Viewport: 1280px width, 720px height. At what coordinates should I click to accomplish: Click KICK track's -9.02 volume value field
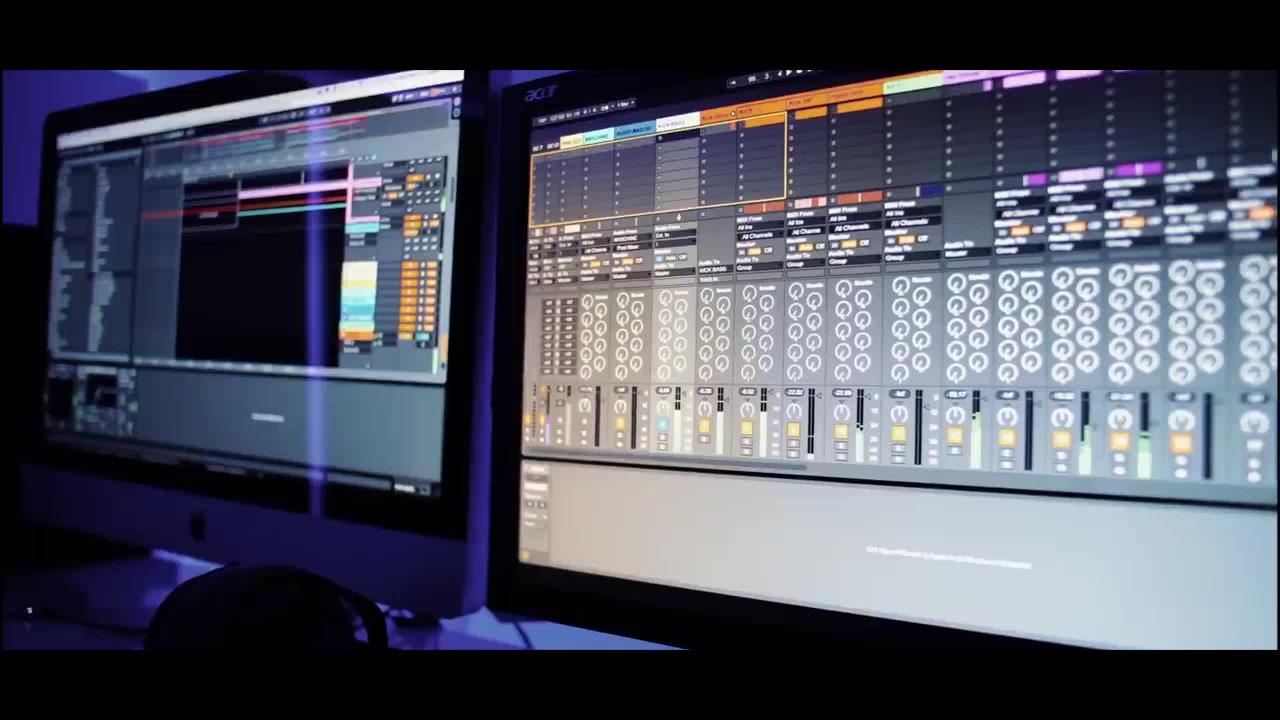748,392
